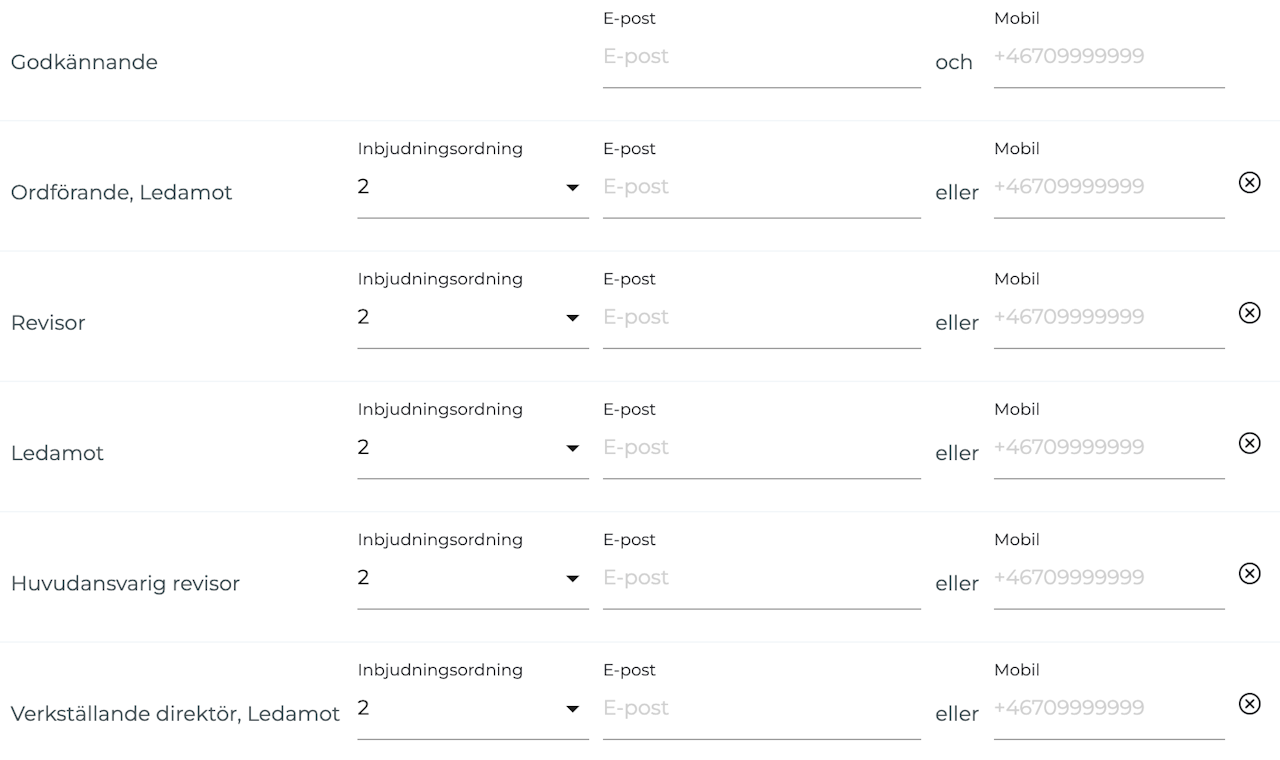This screenshot has width=1280, height=760.
Task: Expand Inbjudningsordning for Huvudansvarig revisor
Action: (472, 578)
